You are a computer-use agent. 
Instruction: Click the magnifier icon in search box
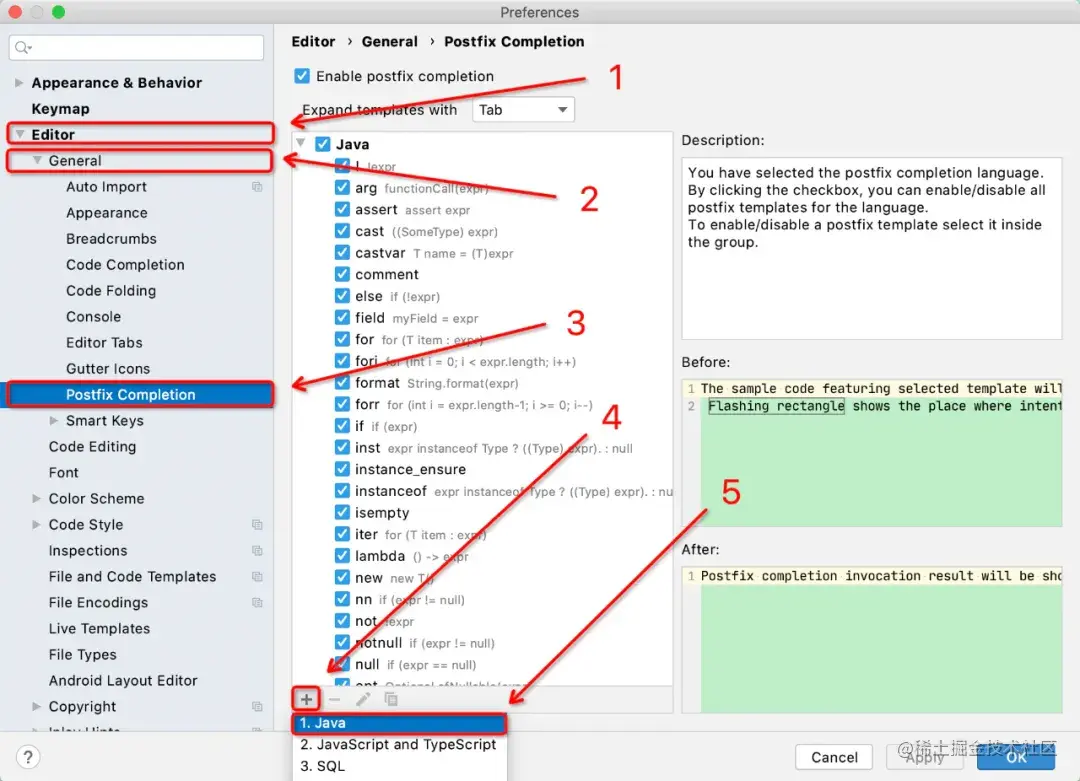coord(23,47)
